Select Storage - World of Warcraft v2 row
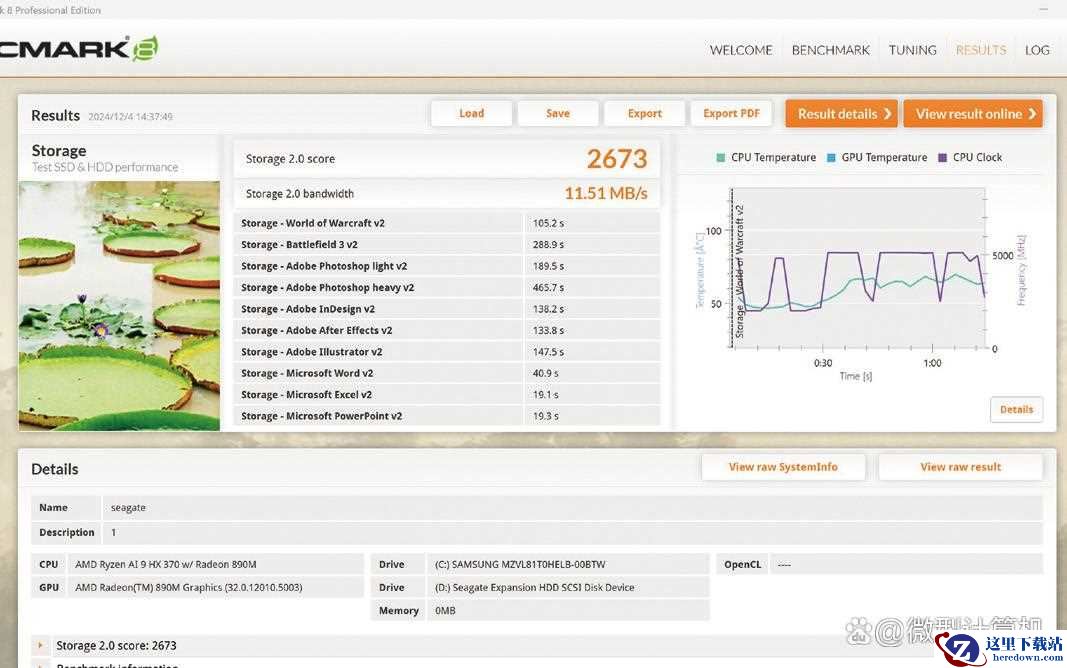The width and height of the screenshot is (1067, 668). (446, 223)
